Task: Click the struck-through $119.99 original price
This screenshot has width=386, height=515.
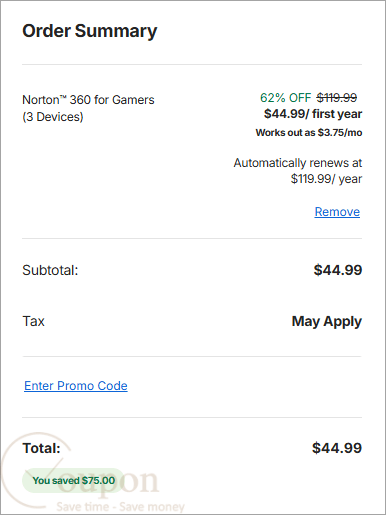Action: pos(337,98)
